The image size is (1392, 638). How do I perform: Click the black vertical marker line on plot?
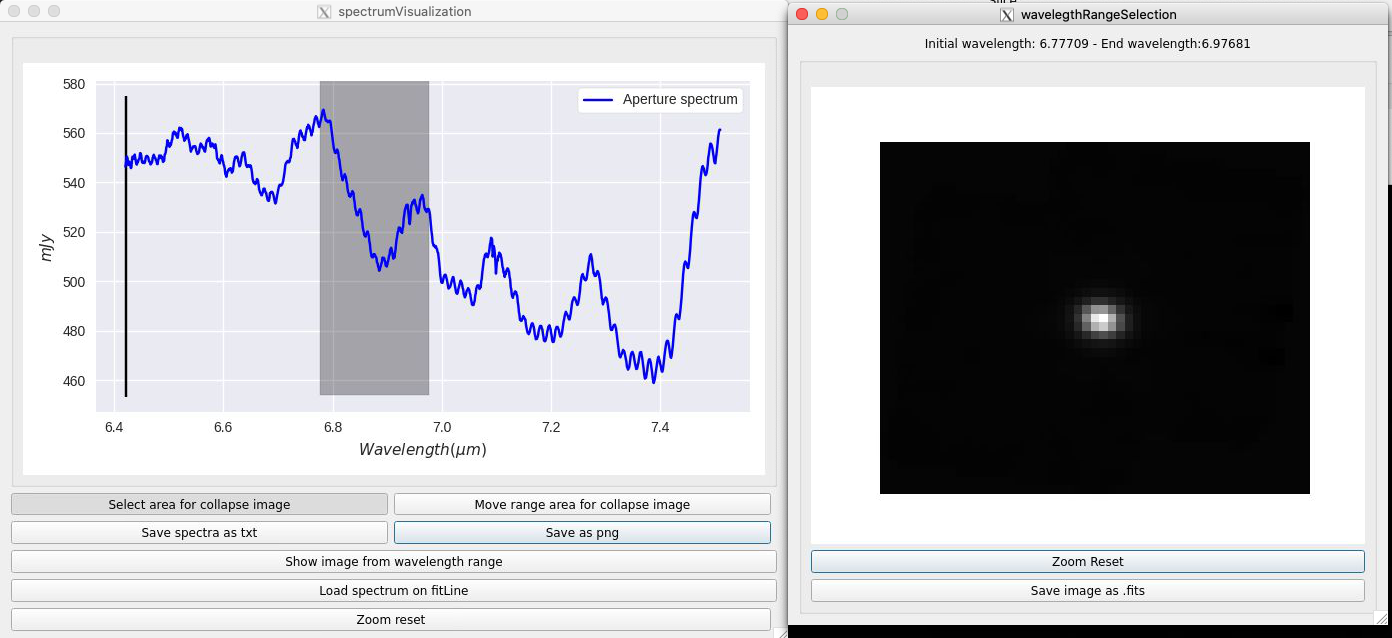126,246
